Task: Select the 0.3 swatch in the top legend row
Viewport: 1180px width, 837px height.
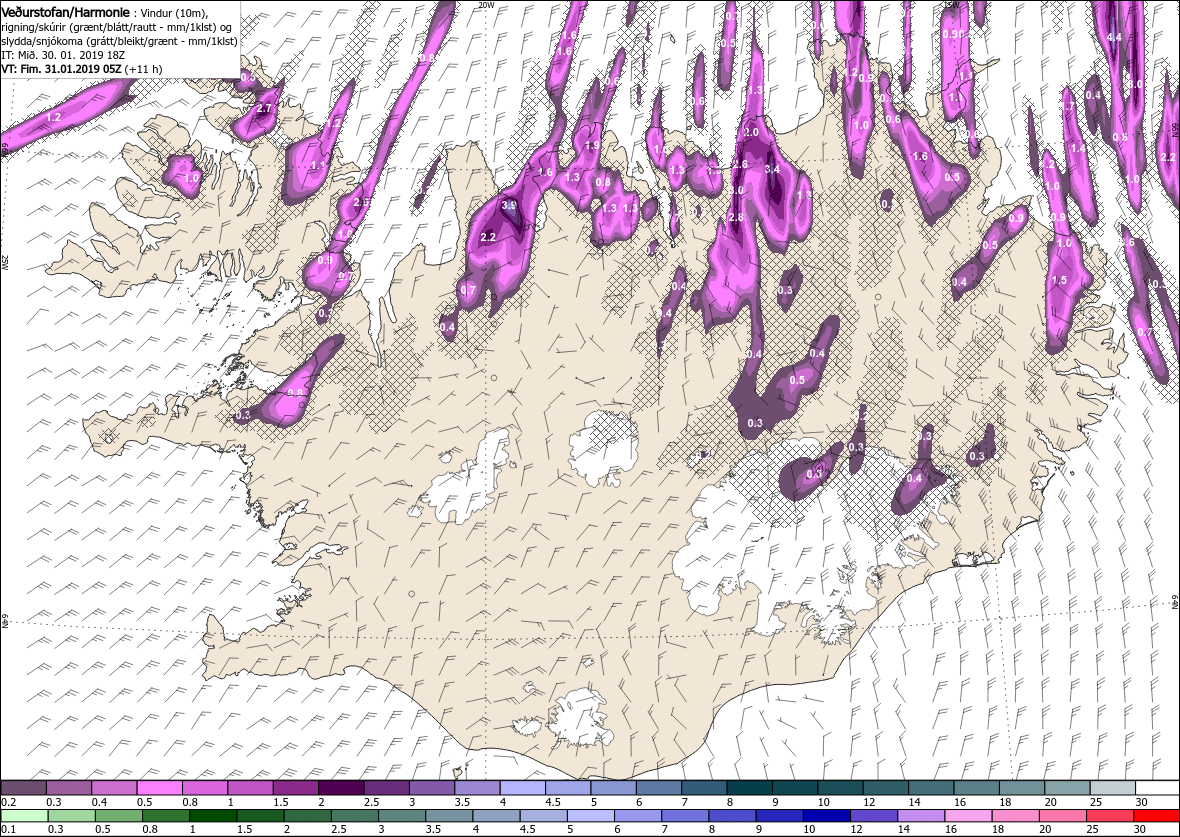Action: [x=68, y=787]
